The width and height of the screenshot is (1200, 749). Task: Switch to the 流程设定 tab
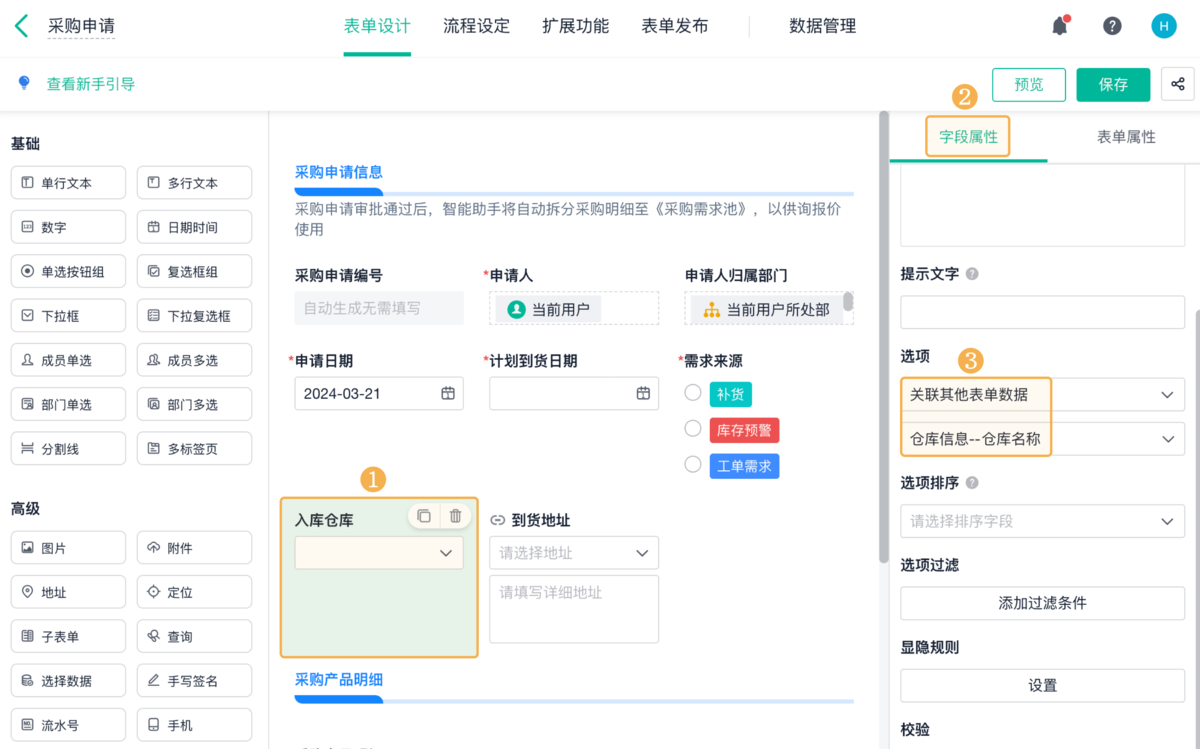pyautogui.click(x=476, y=27)
